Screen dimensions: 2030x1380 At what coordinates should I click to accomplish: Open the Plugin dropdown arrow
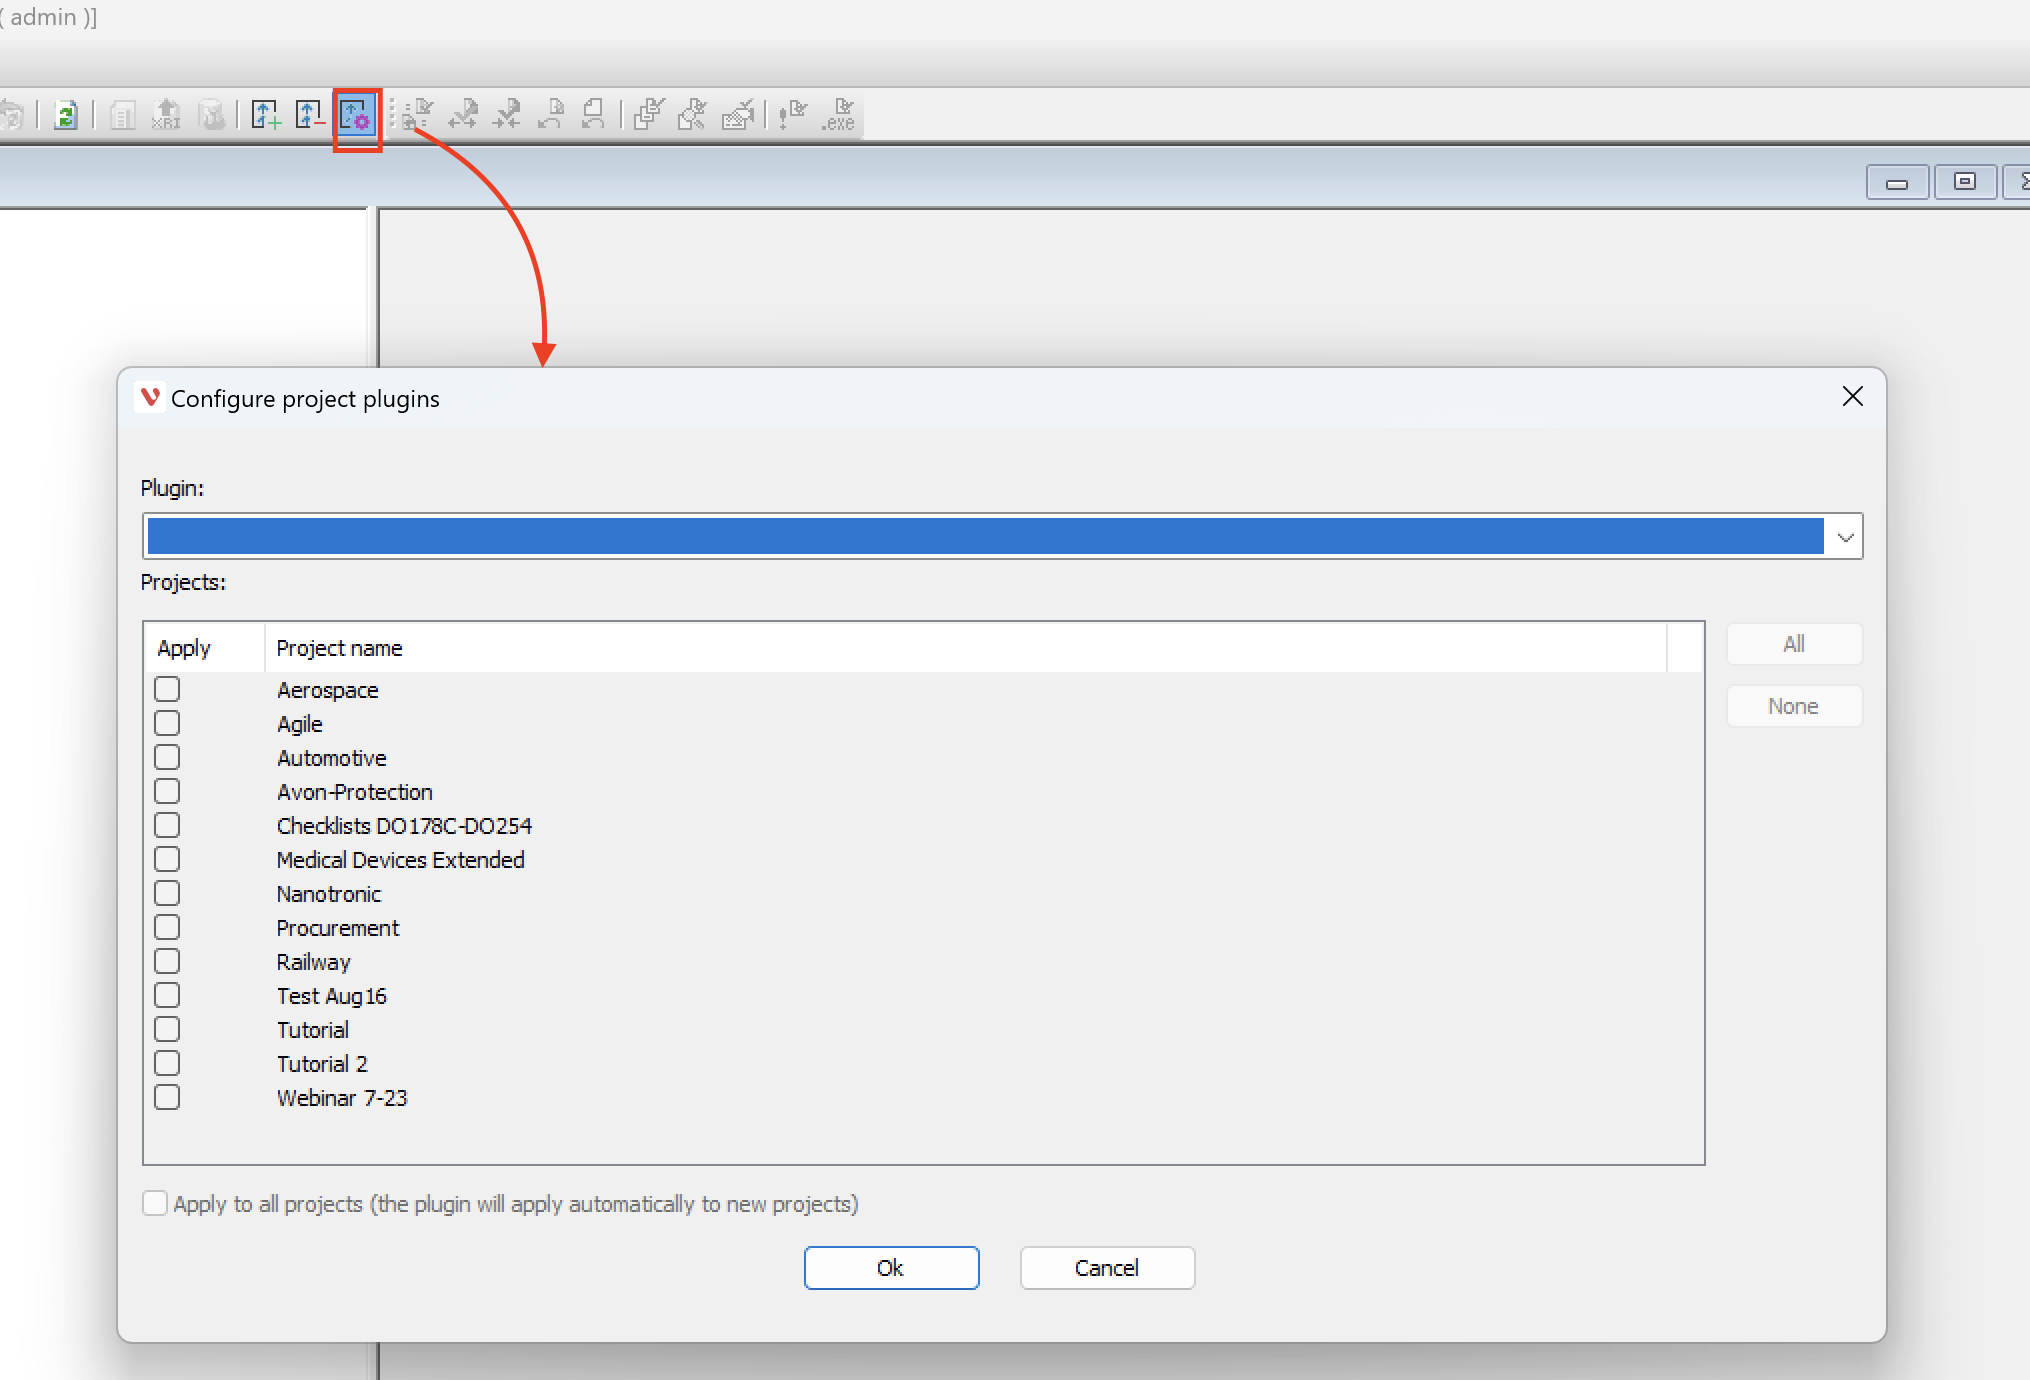pos(1845,537)
